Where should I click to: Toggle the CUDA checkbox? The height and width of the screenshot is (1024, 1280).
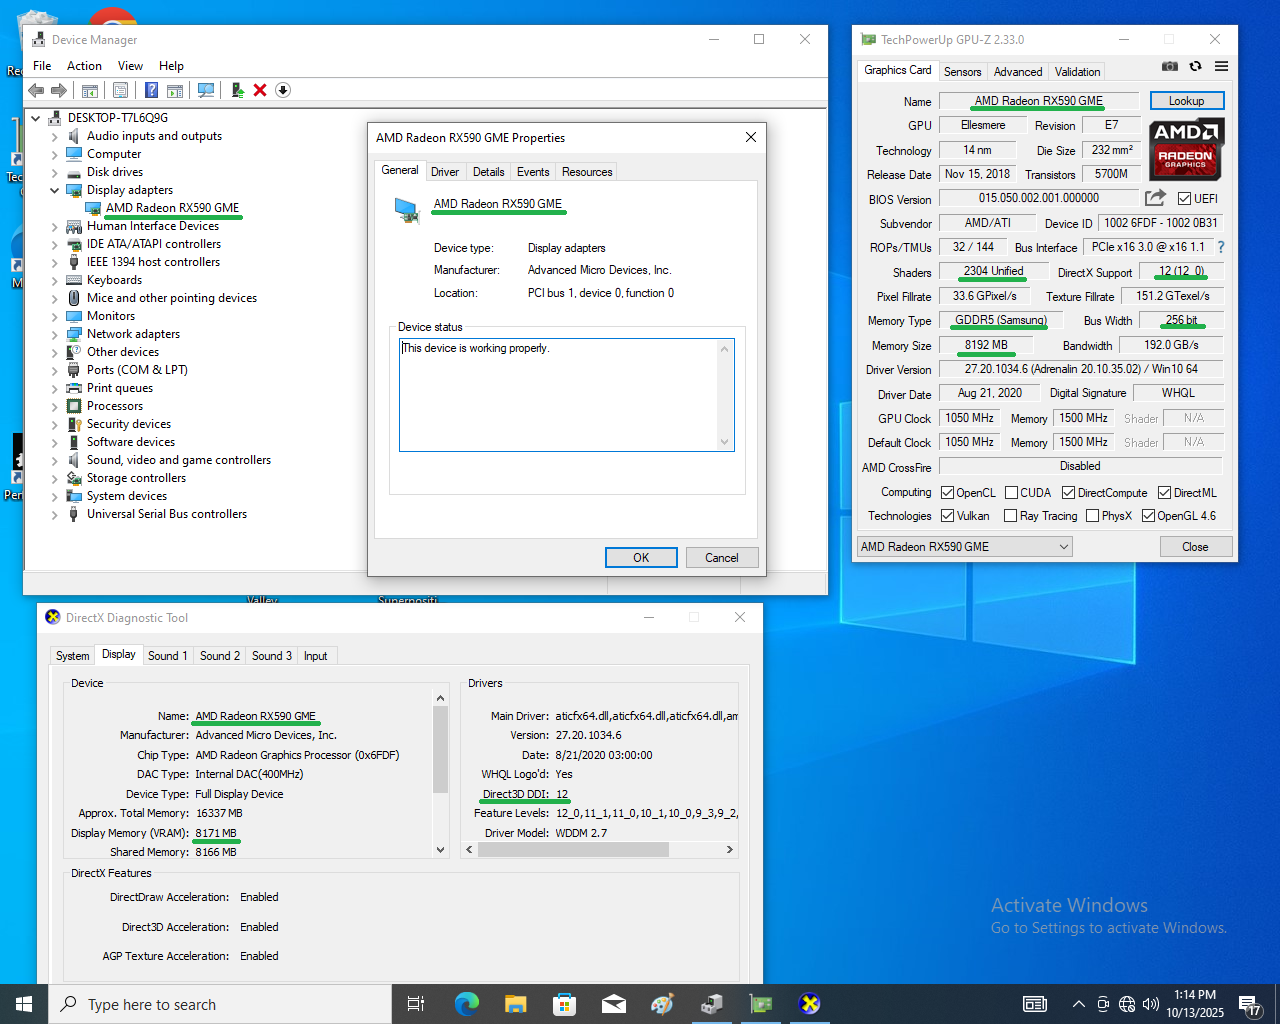click(x=1011, y=493)
